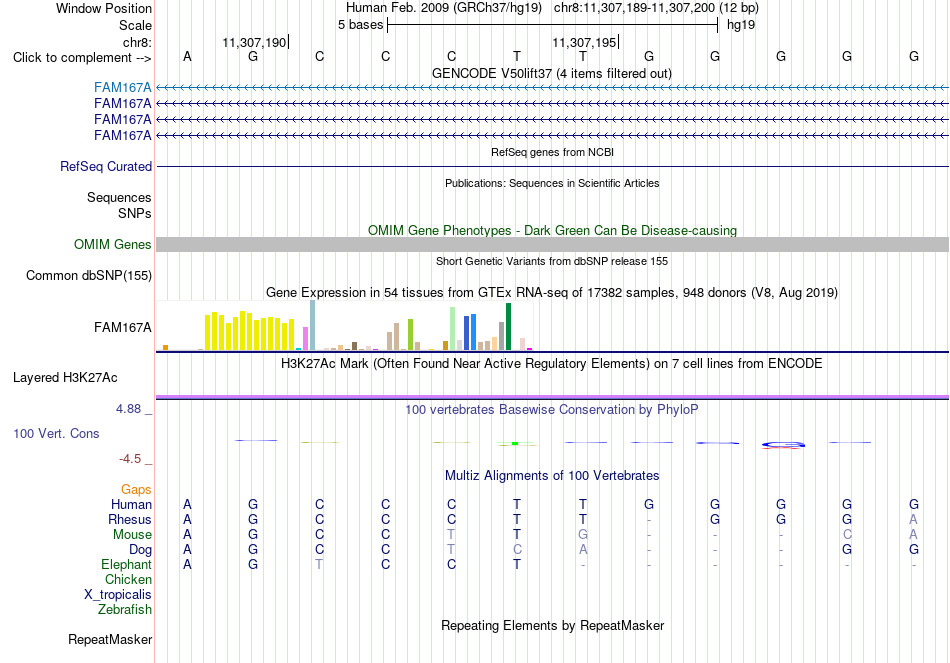Click 'Human Feb. 2009 (GRCh37/hg19)' assembly text
The height and width of the screenshot is (663, 950).
(445, 8)
